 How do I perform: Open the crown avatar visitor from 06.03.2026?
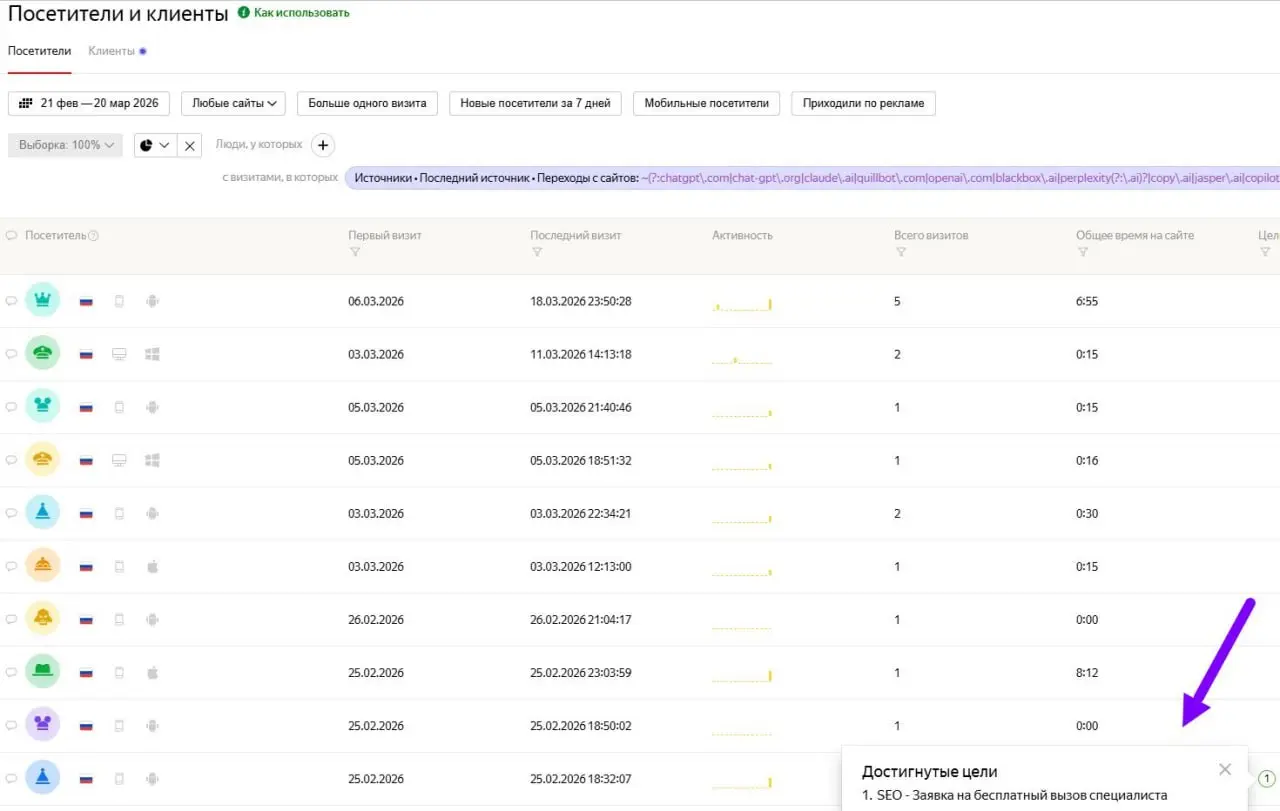pos(43,300)
